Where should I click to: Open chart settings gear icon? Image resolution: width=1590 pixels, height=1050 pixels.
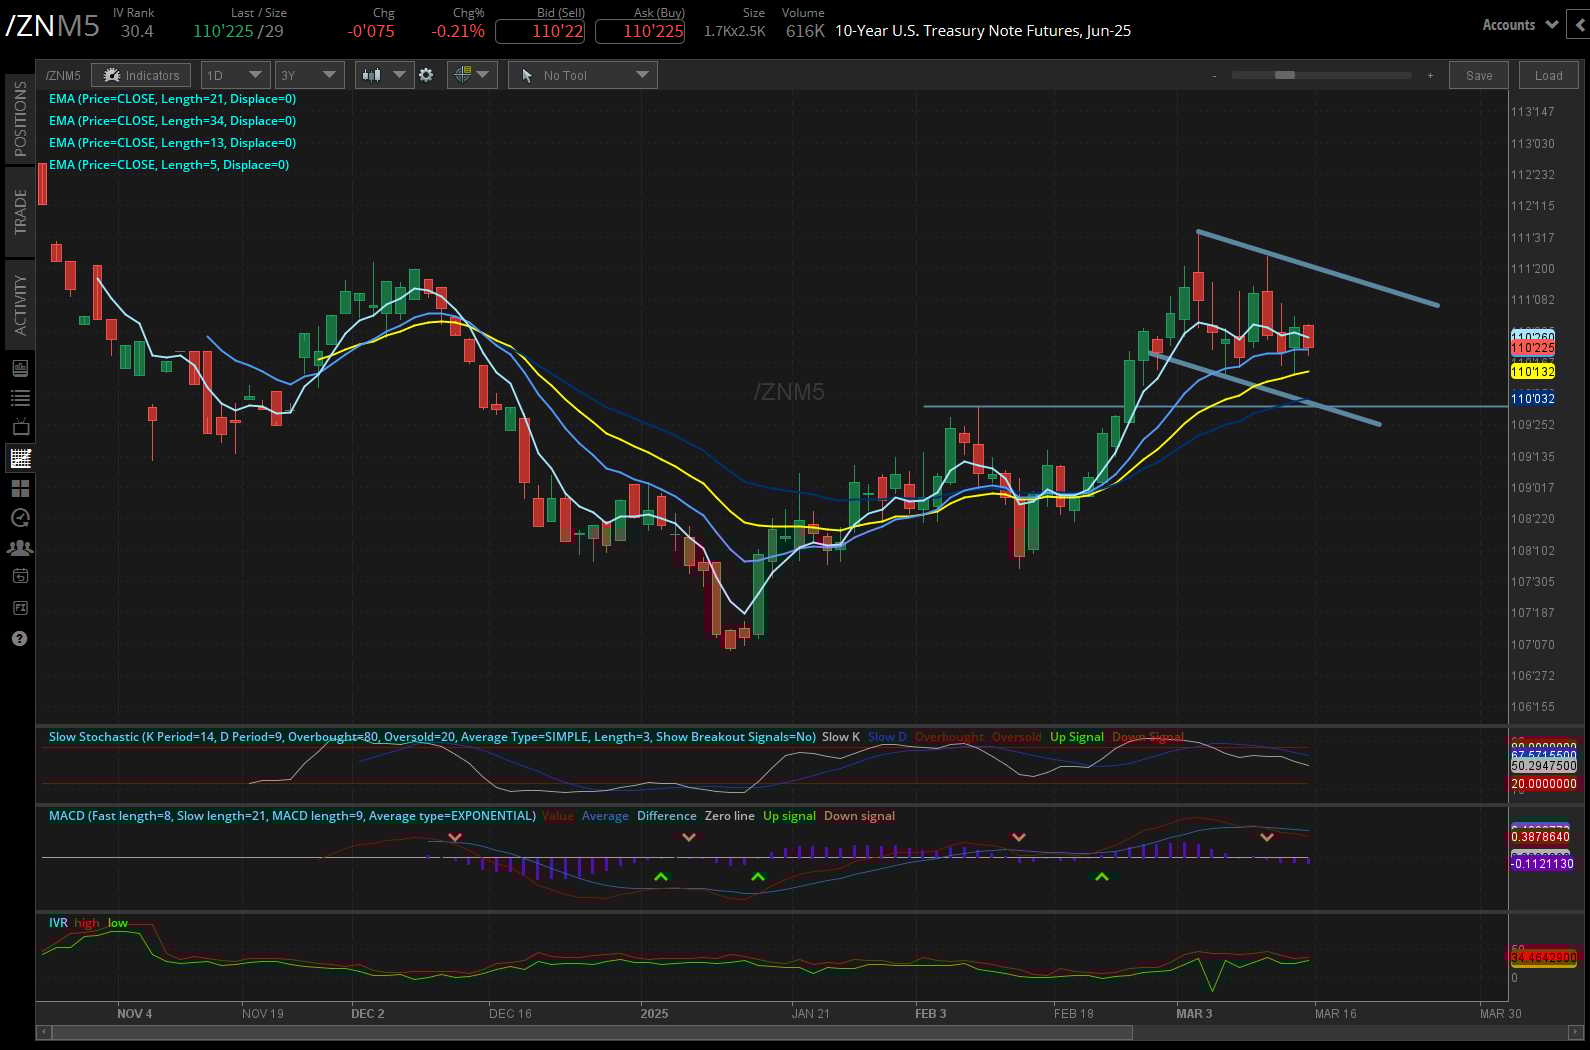[x=426, y=75]
